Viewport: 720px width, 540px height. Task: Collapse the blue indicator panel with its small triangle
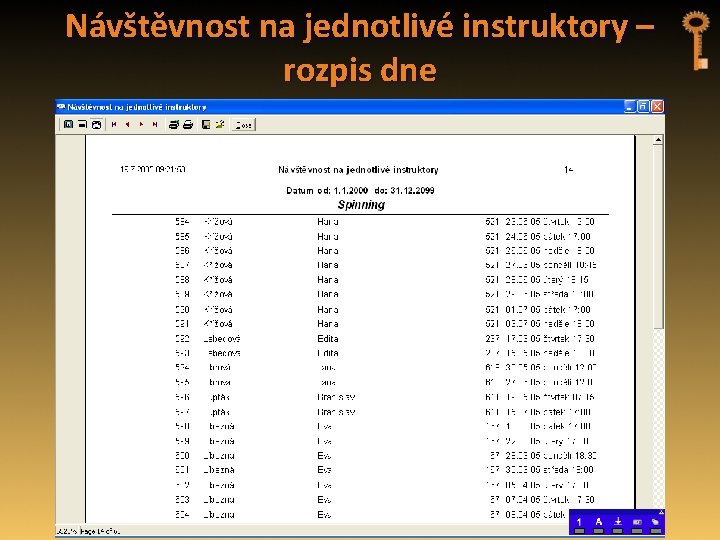[661, 512]
